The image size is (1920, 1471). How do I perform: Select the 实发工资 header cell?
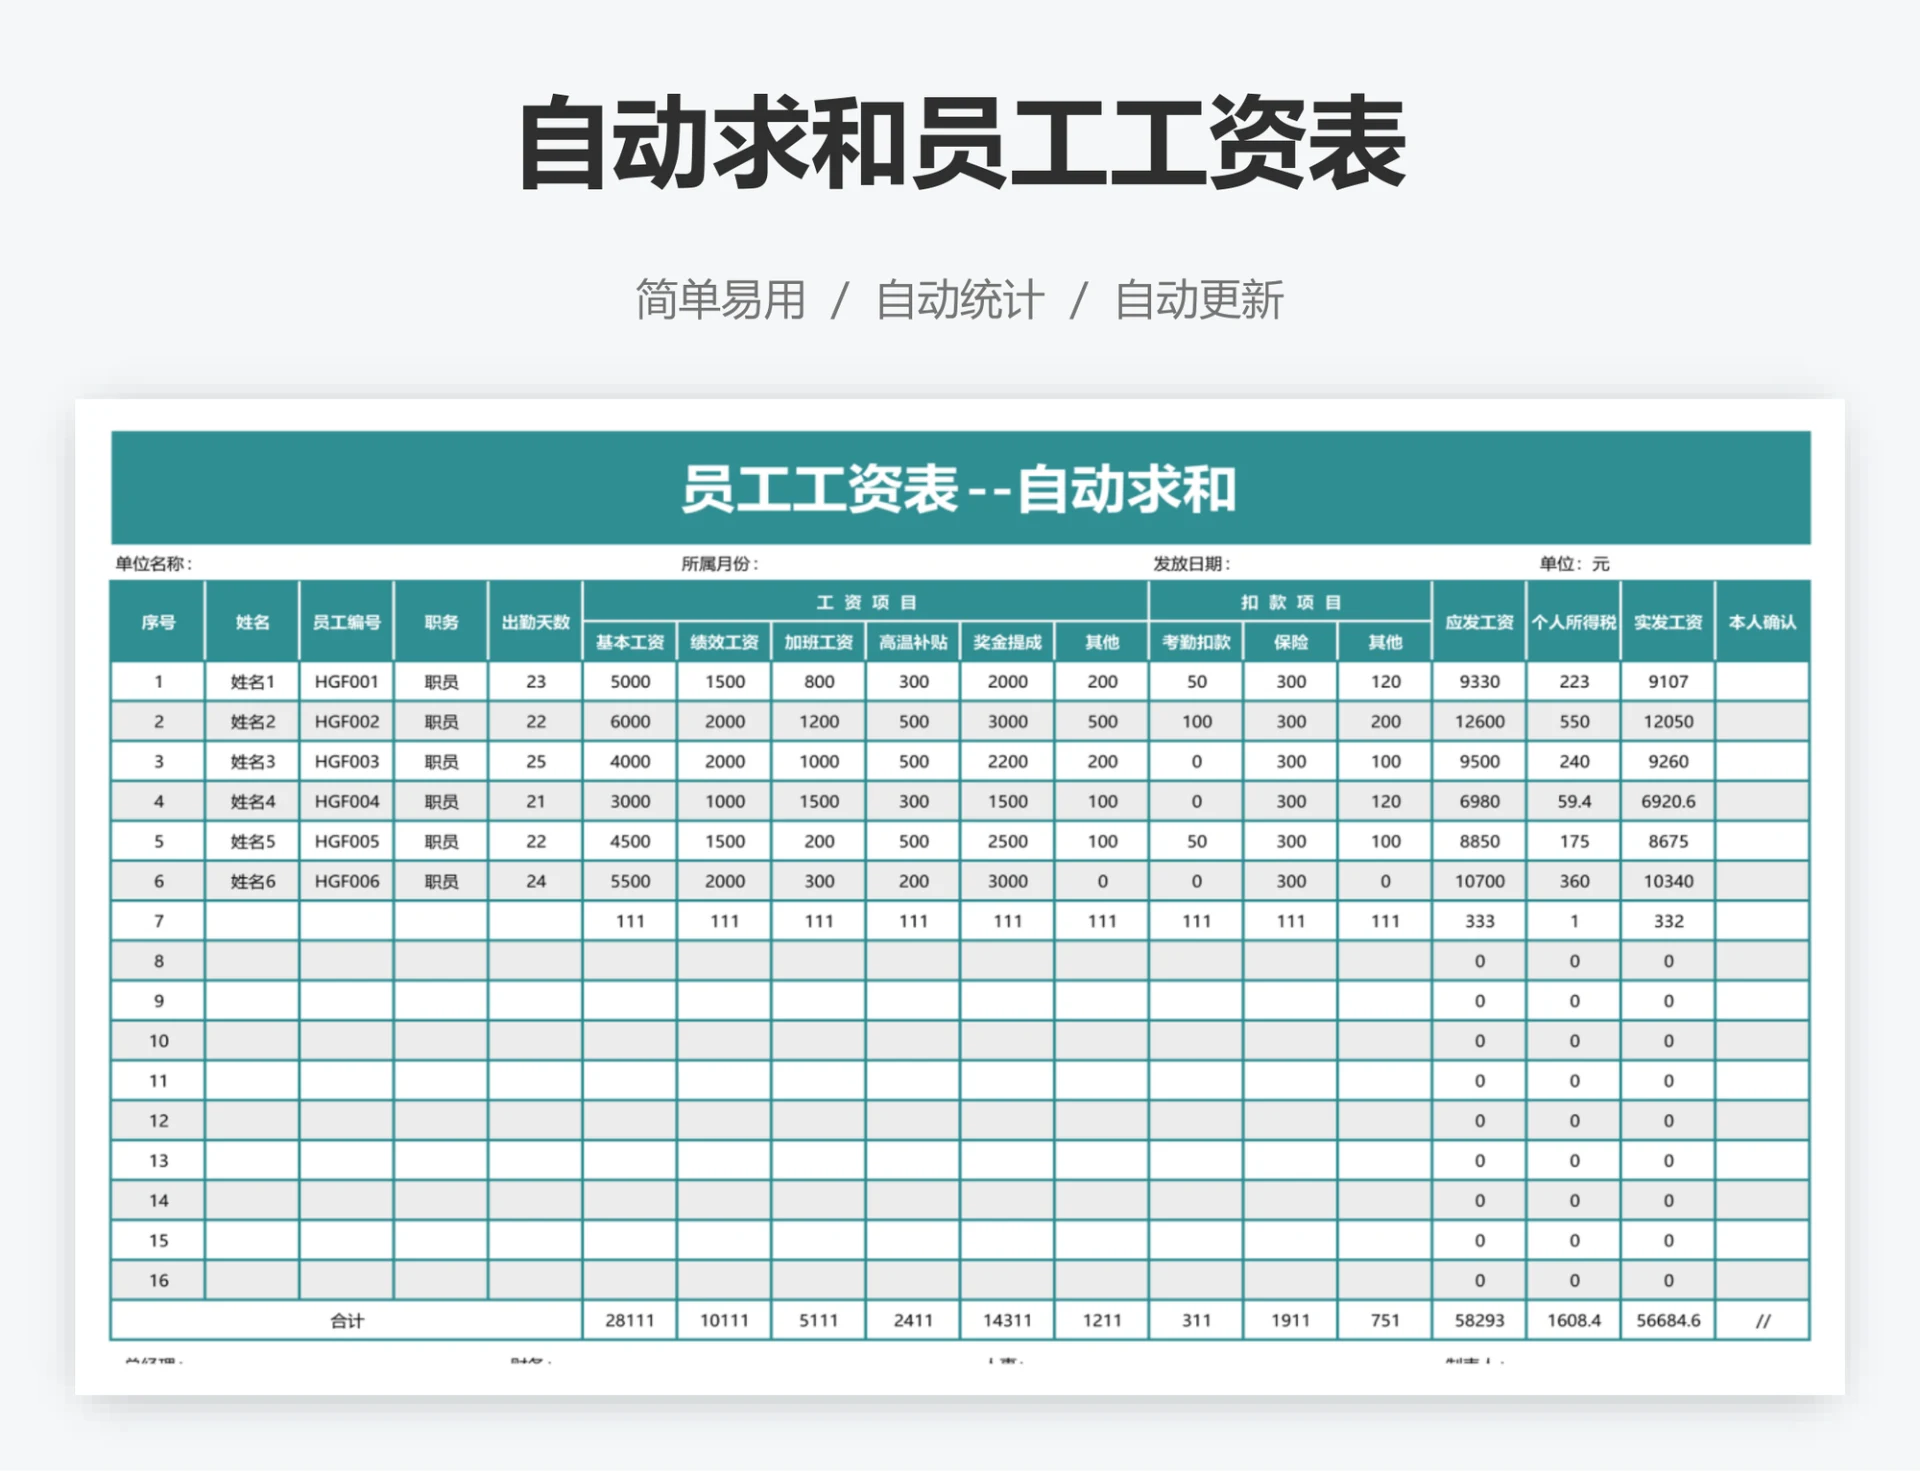[x=1667, y=623]
